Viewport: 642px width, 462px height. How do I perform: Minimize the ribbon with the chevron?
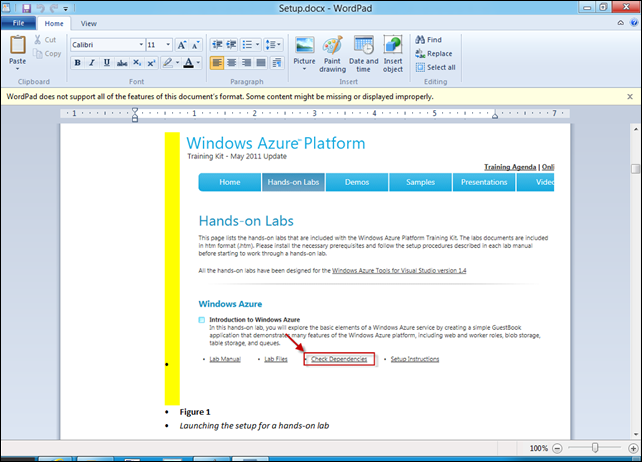621,23
